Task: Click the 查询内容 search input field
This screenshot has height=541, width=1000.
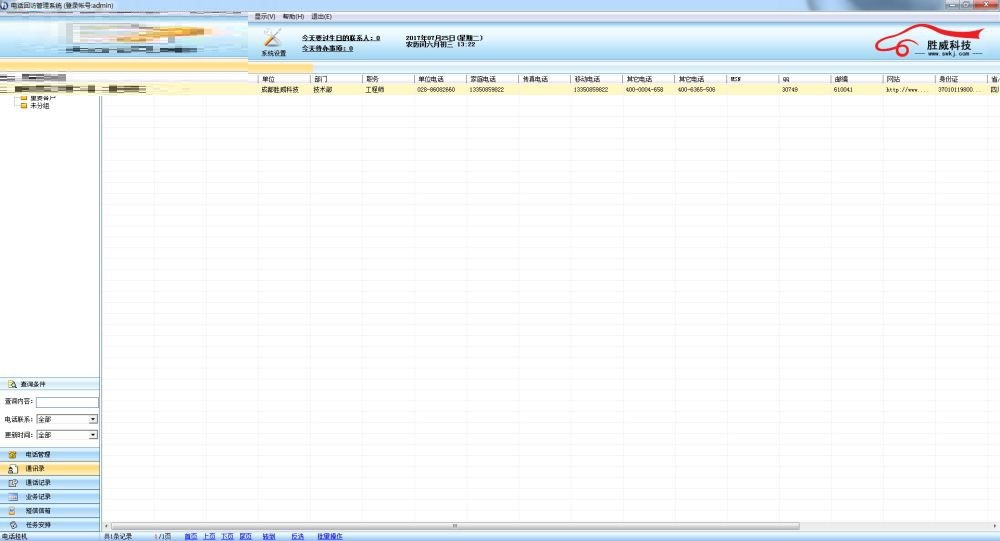Action: 67,402
